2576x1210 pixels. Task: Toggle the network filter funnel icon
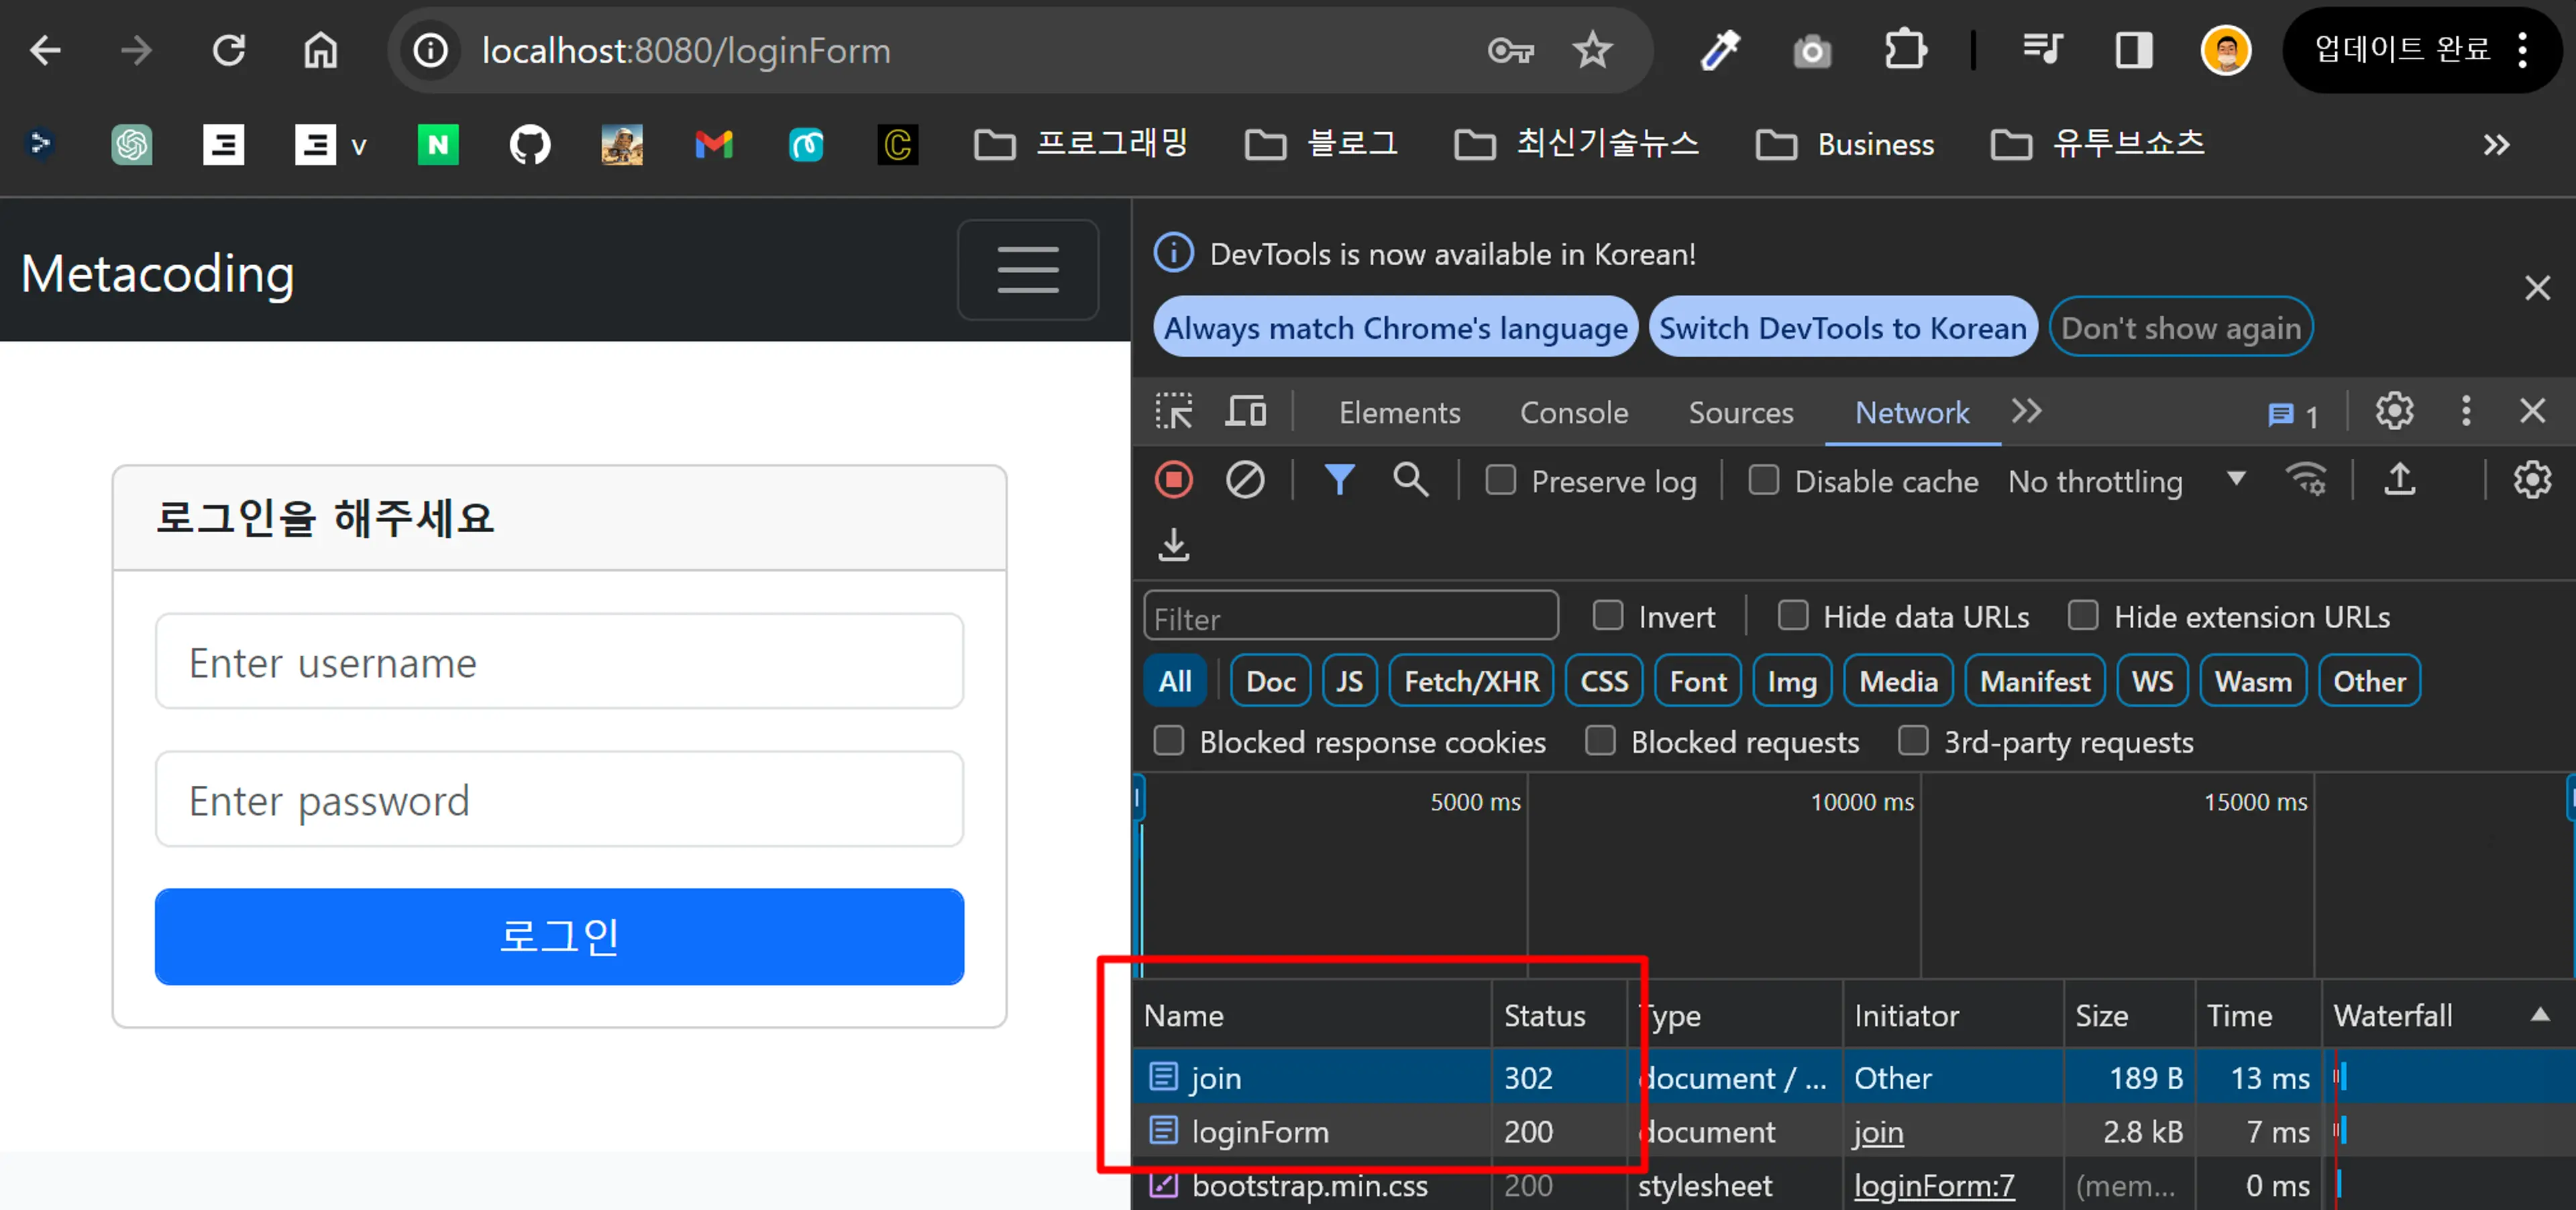click(1339, 480)
